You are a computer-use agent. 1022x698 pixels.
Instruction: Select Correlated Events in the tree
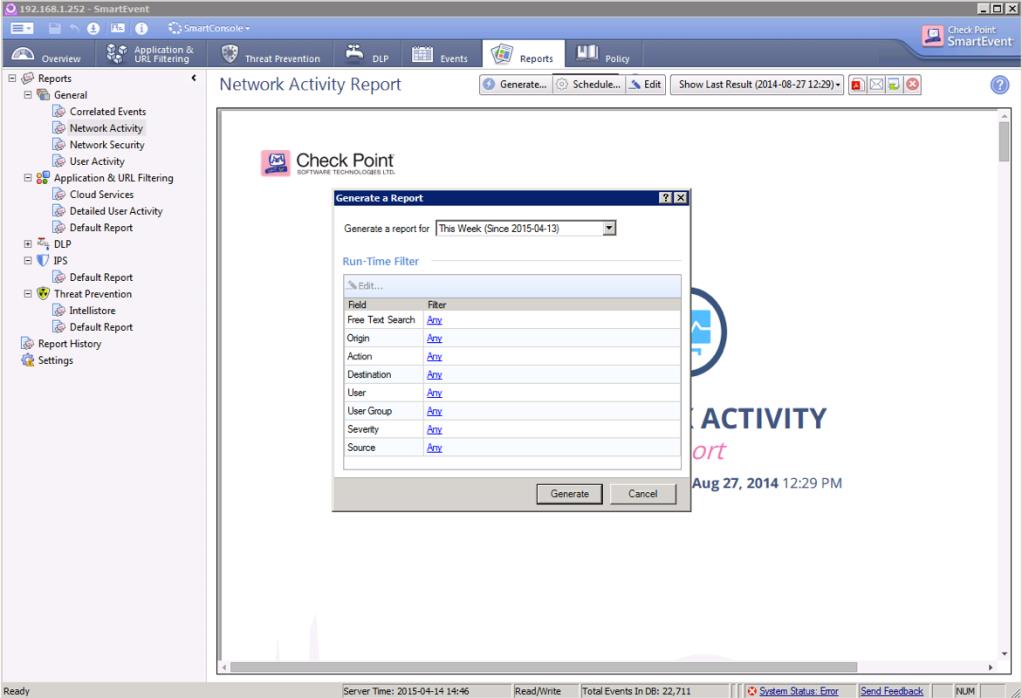pyautogui.click(x=108, y=111)
